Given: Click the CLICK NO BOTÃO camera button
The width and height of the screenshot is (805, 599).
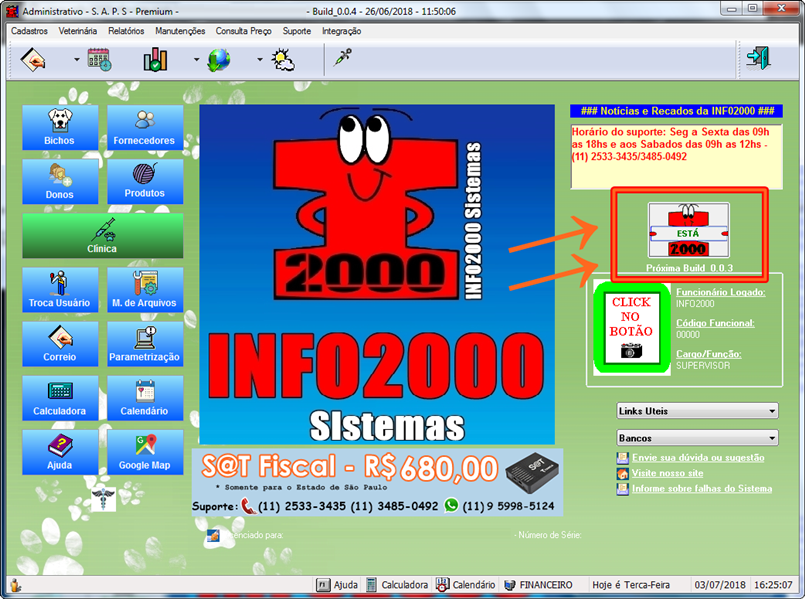Looking at the screenshot, I should tap(631, 328).
